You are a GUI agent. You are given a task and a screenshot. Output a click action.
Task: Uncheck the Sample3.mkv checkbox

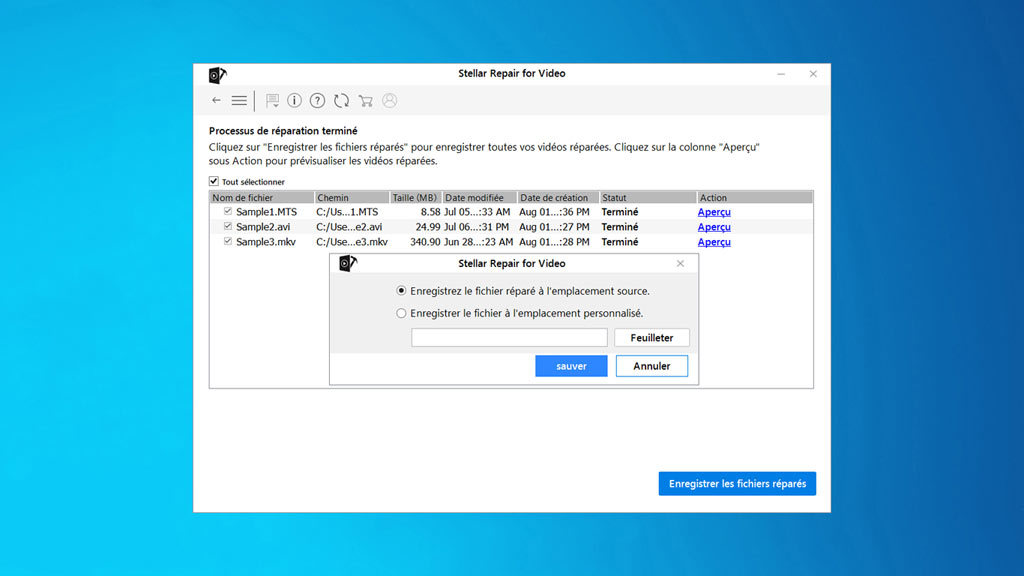pos(228,241)
